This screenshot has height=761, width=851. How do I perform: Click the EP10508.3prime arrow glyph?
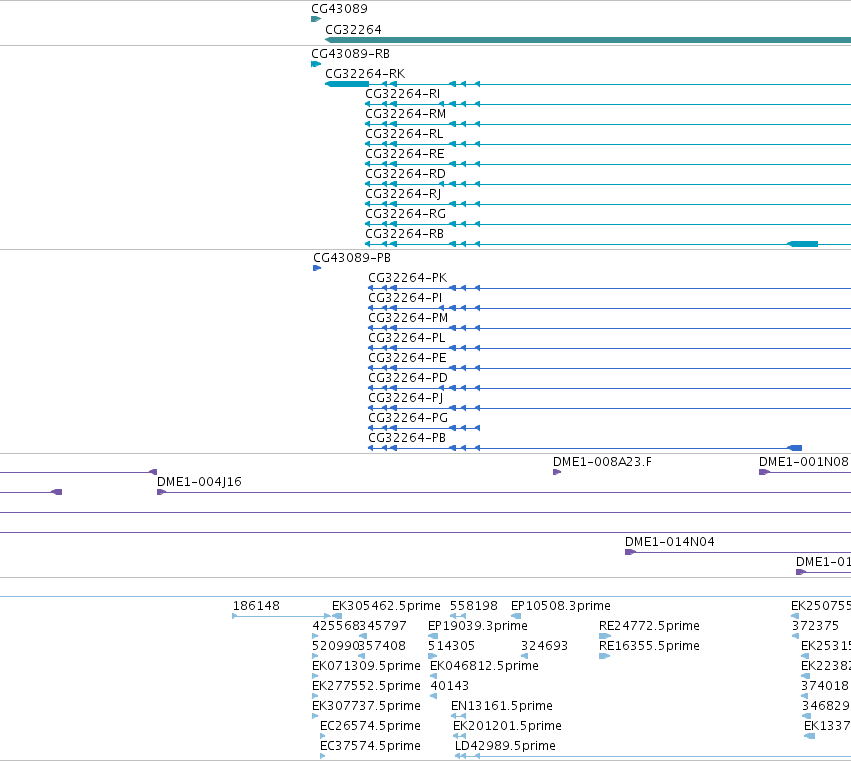point(516,616)
